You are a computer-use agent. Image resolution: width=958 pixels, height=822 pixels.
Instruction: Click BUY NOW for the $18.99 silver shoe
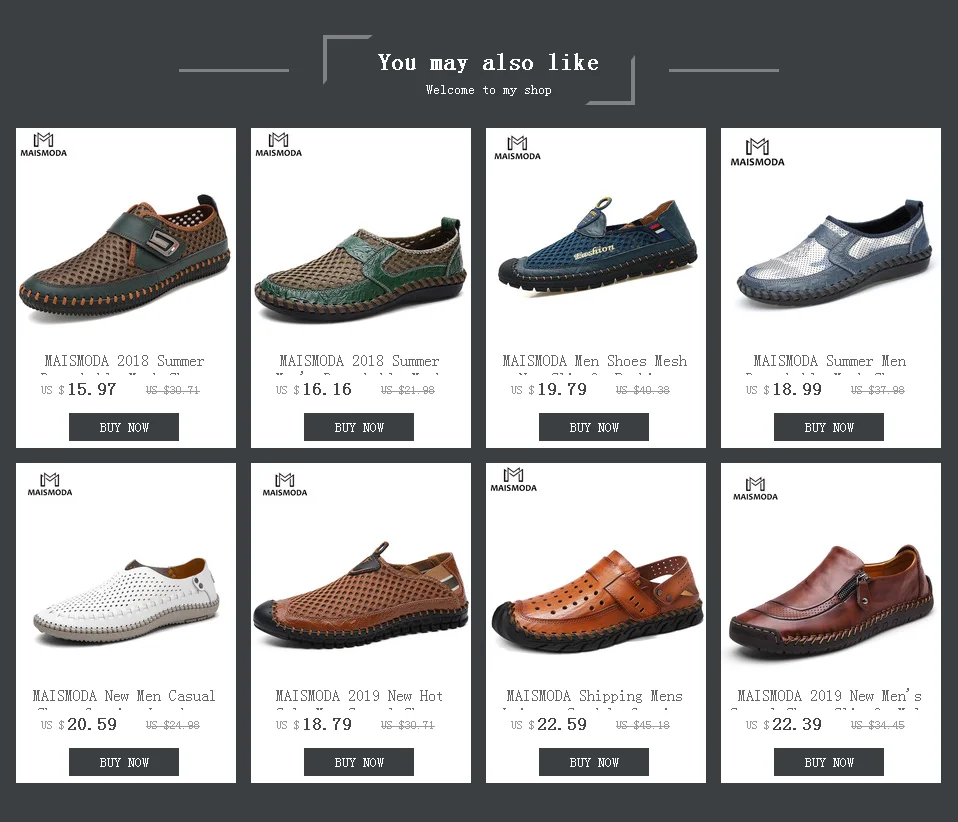point(828,427)
